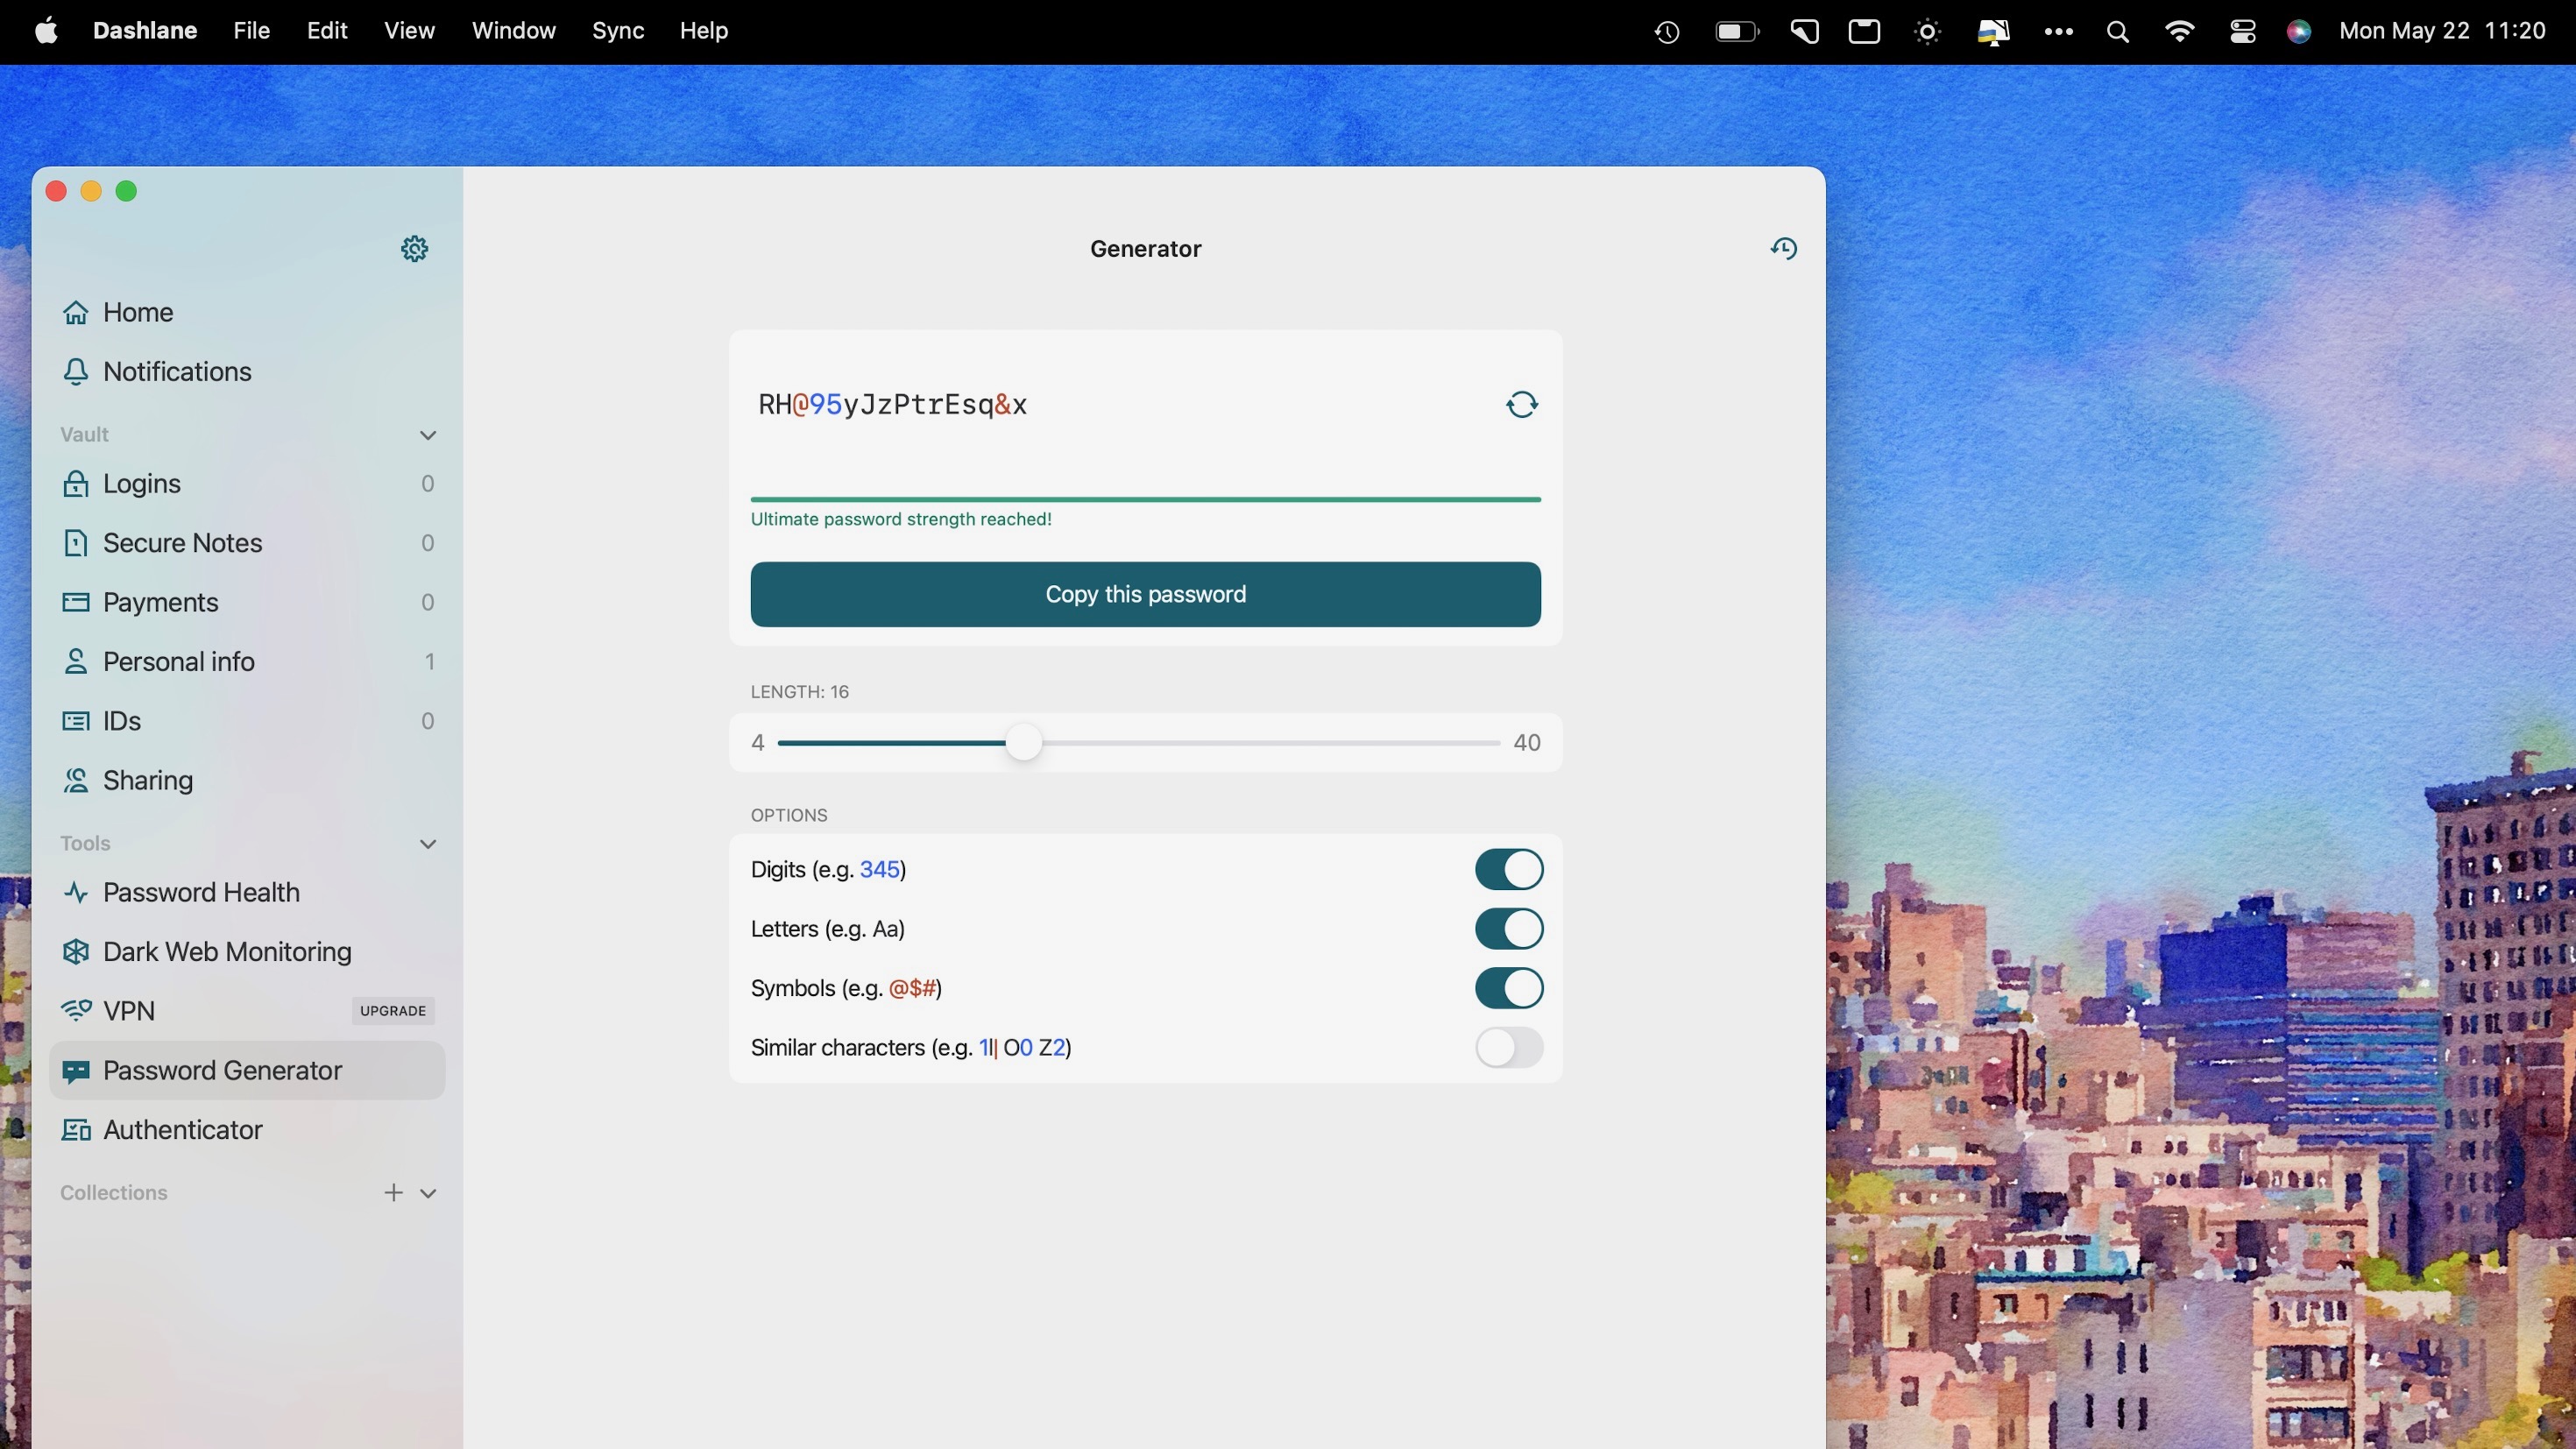Regenerate the password with refresh icon
This screenshot has height=1449, width=2576.
coord(1521,404)
